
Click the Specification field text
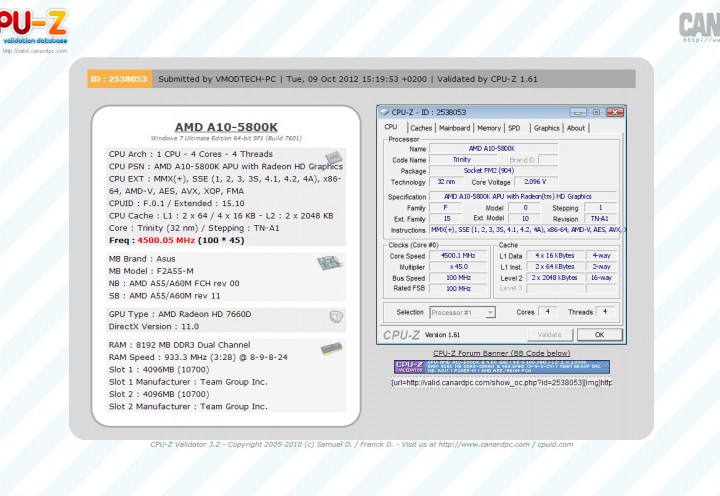[523, 197]
